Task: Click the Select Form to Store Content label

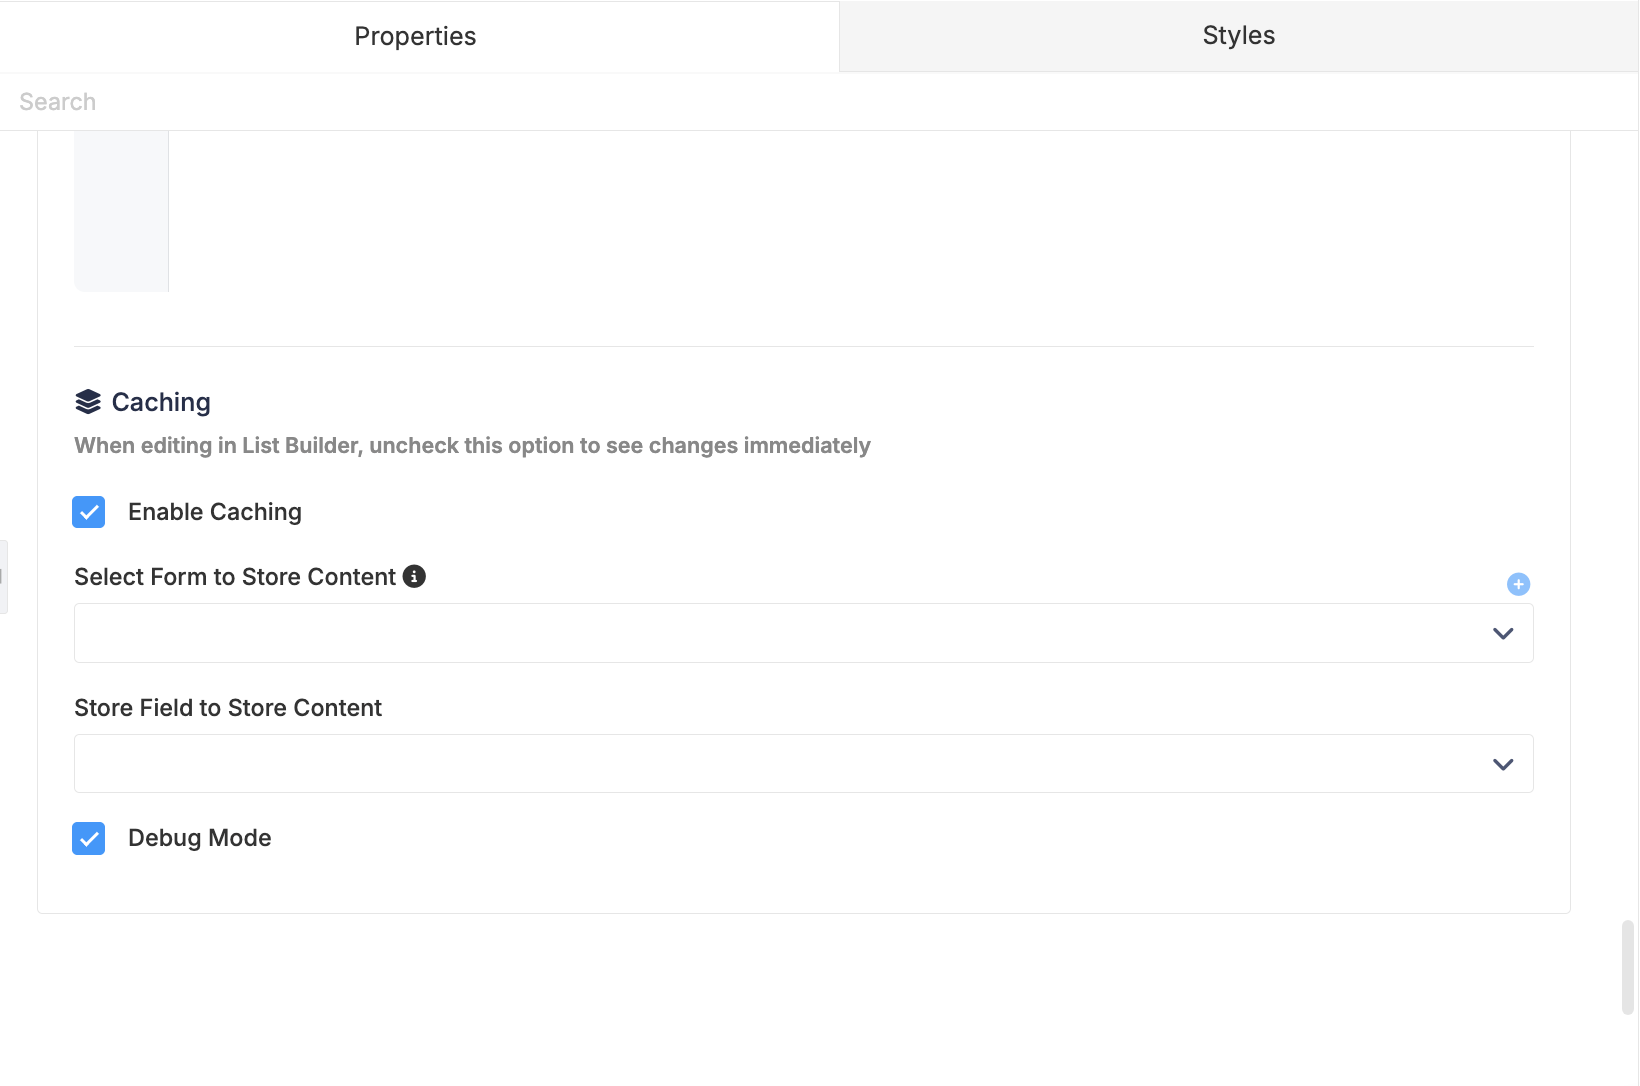Action: pyautogui.click(x=235, y=577)
